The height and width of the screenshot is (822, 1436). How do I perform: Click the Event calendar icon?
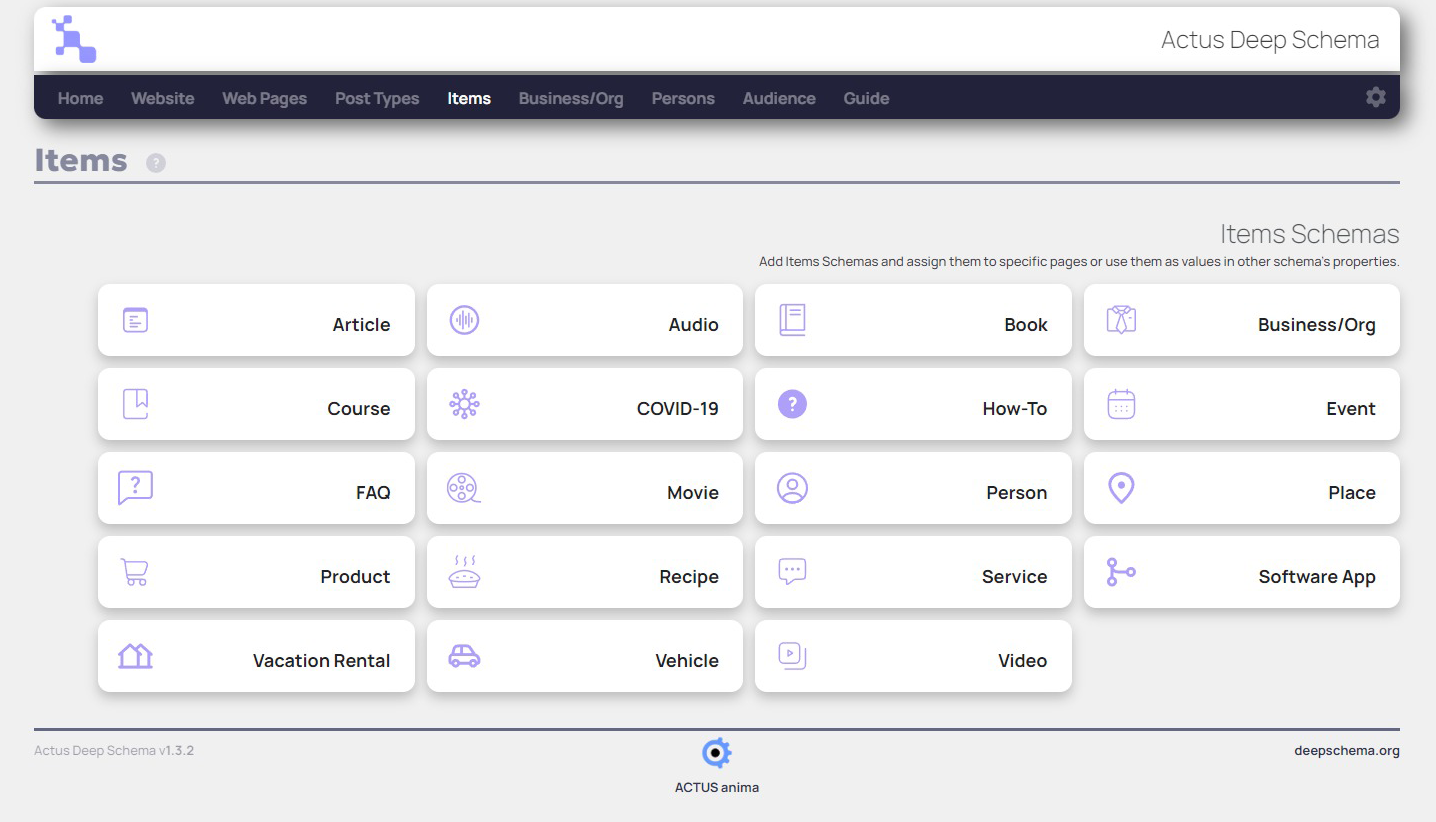(x=1121, y=404)
